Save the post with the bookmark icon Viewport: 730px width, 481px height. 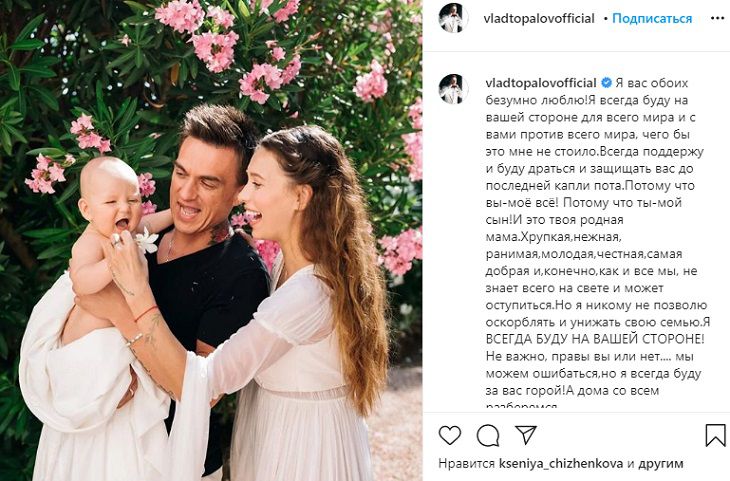point(715,436)
